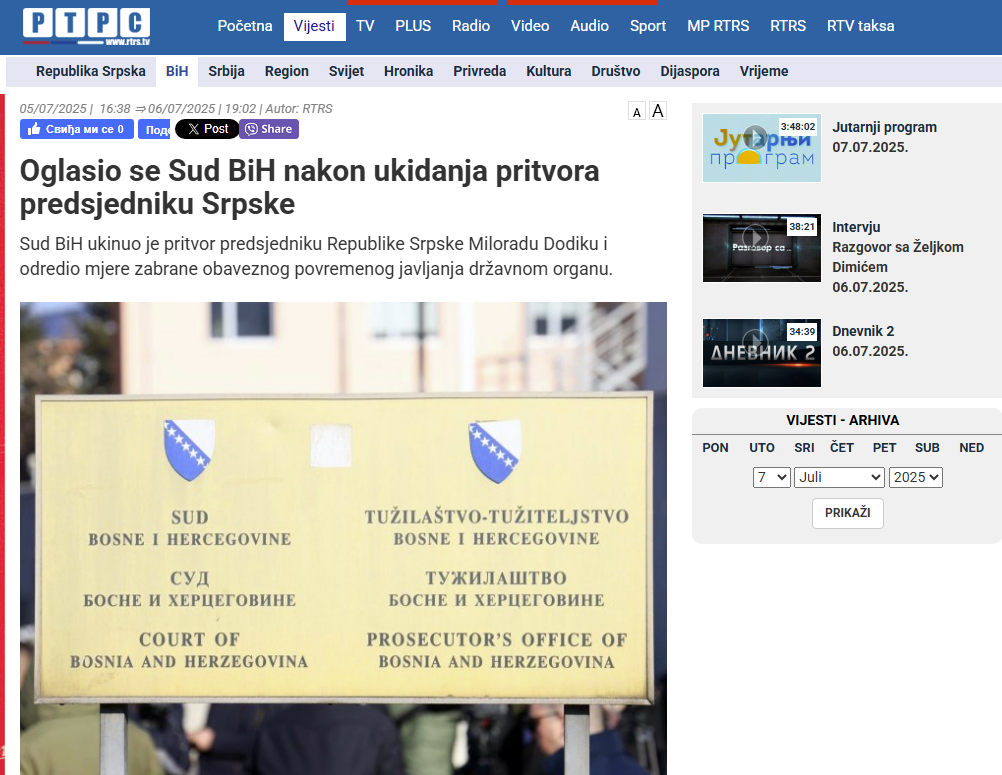
Task: Select the Hronika news category tab
Action: [408, 71]
